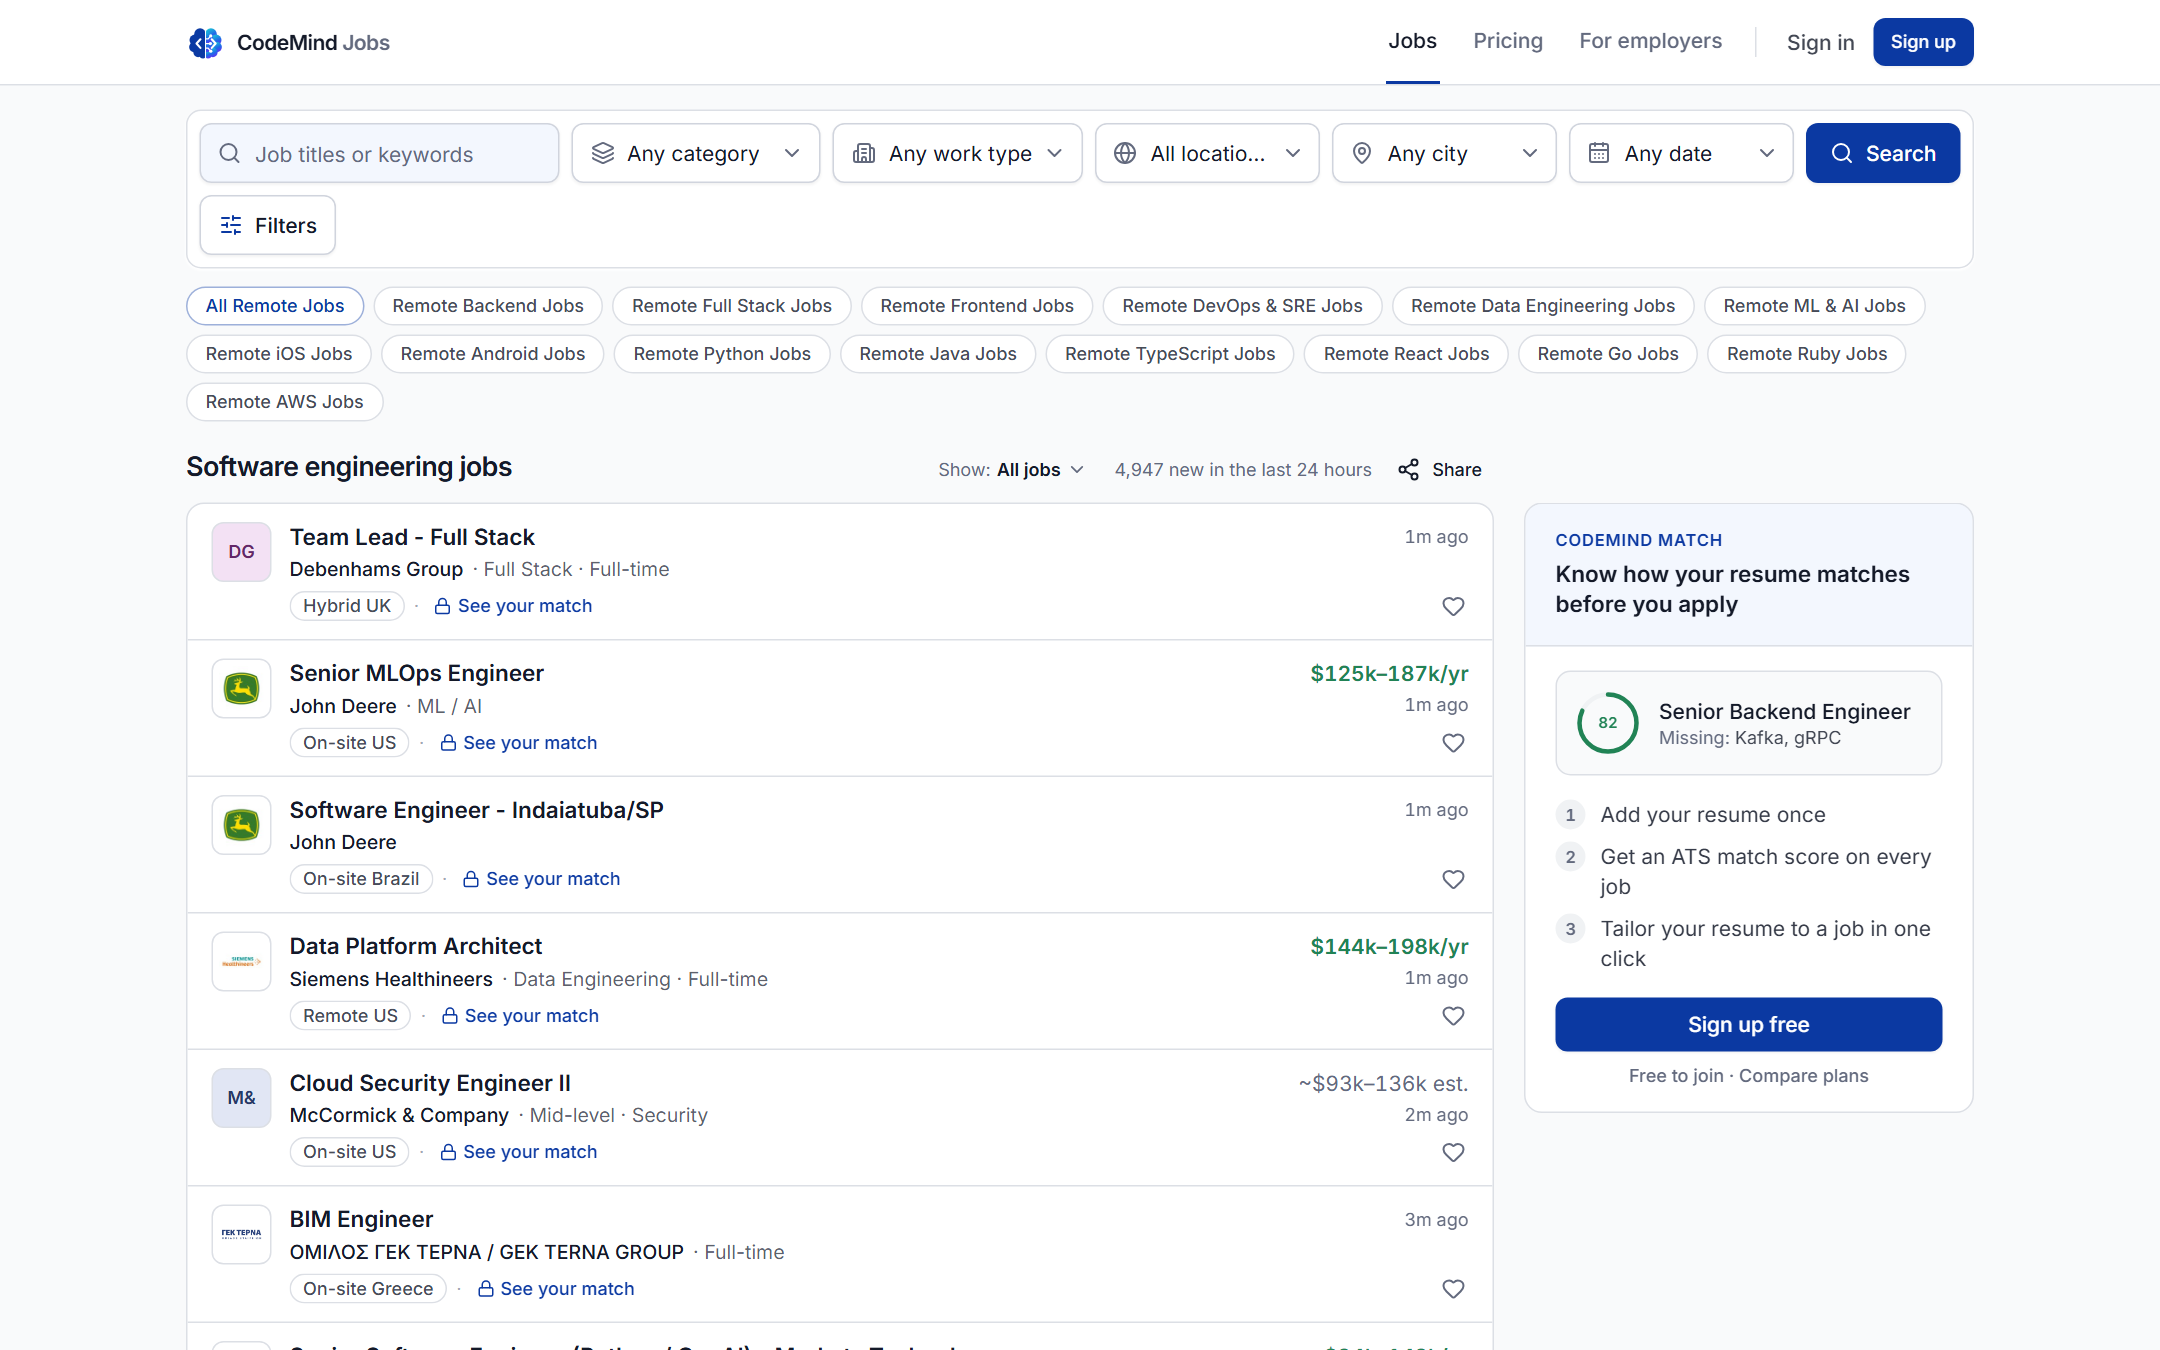Click the Remote US tag
Image resolution: width=2160 pixels, height=1350 pixels.
click(x=350, y=1016)
